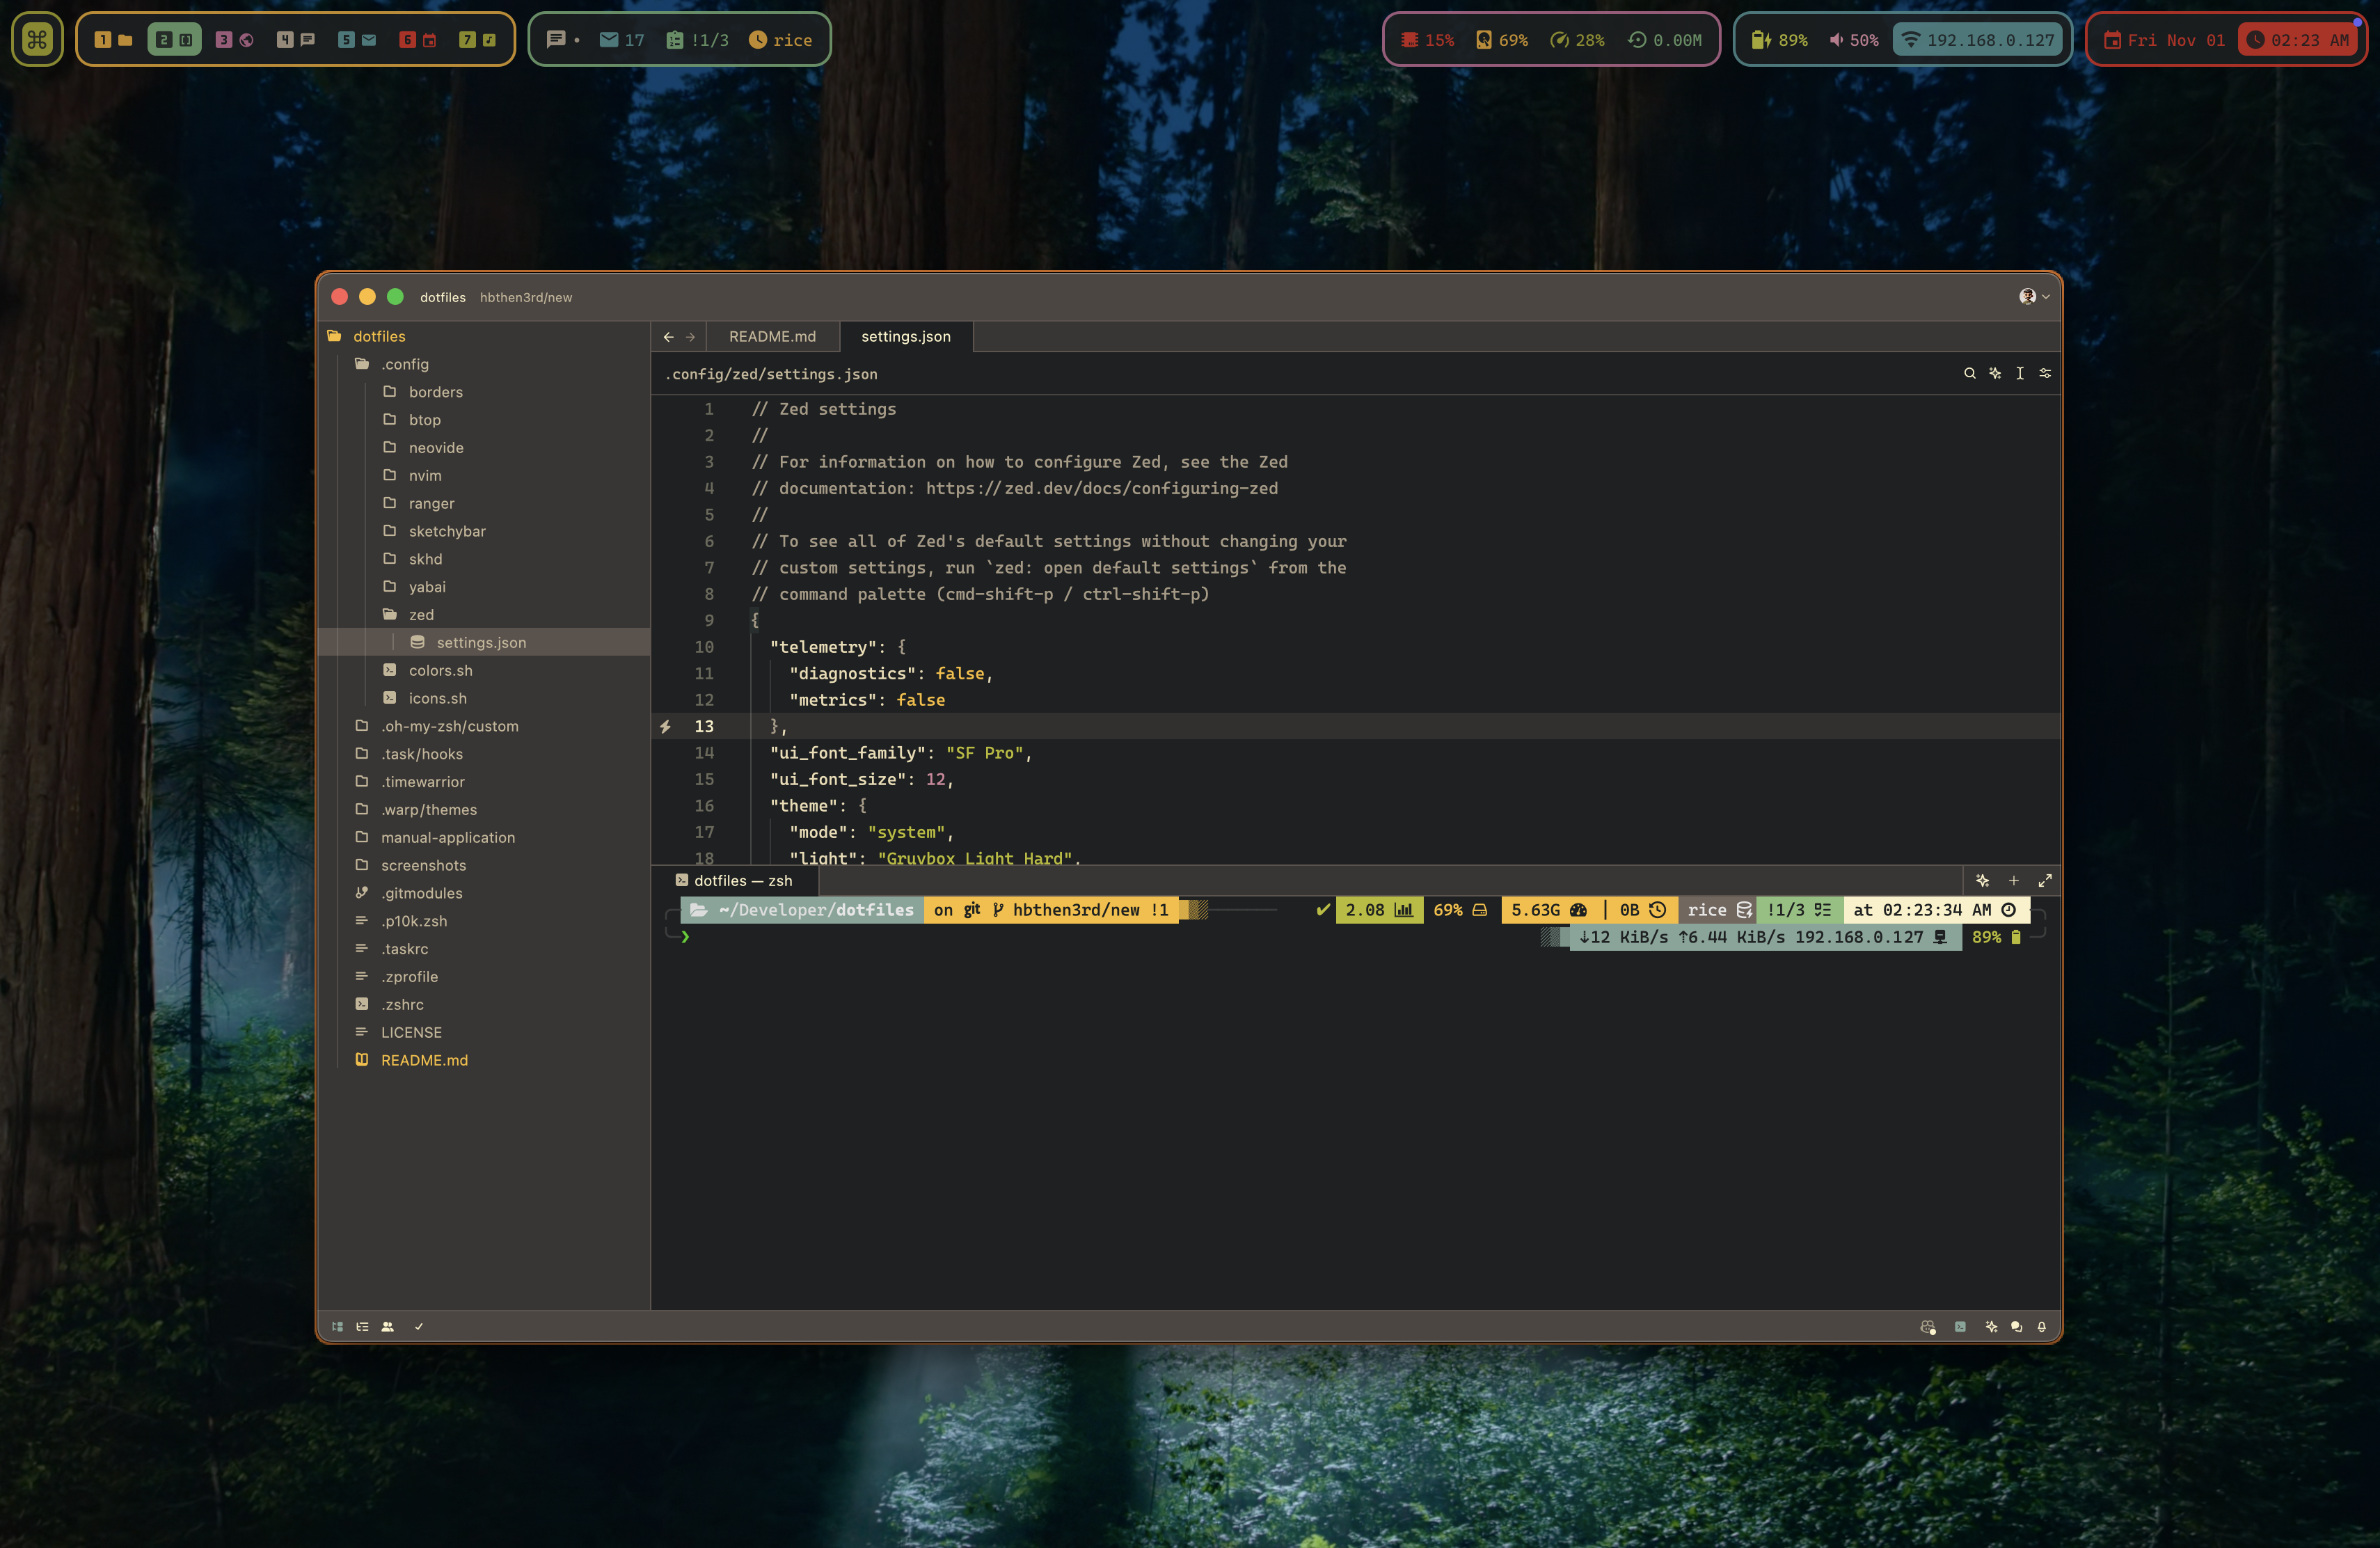This screenshot has height=1548, width=2380.
Task: Click inline assist sparkle in terminal panel
Action: click(1982, 881)
